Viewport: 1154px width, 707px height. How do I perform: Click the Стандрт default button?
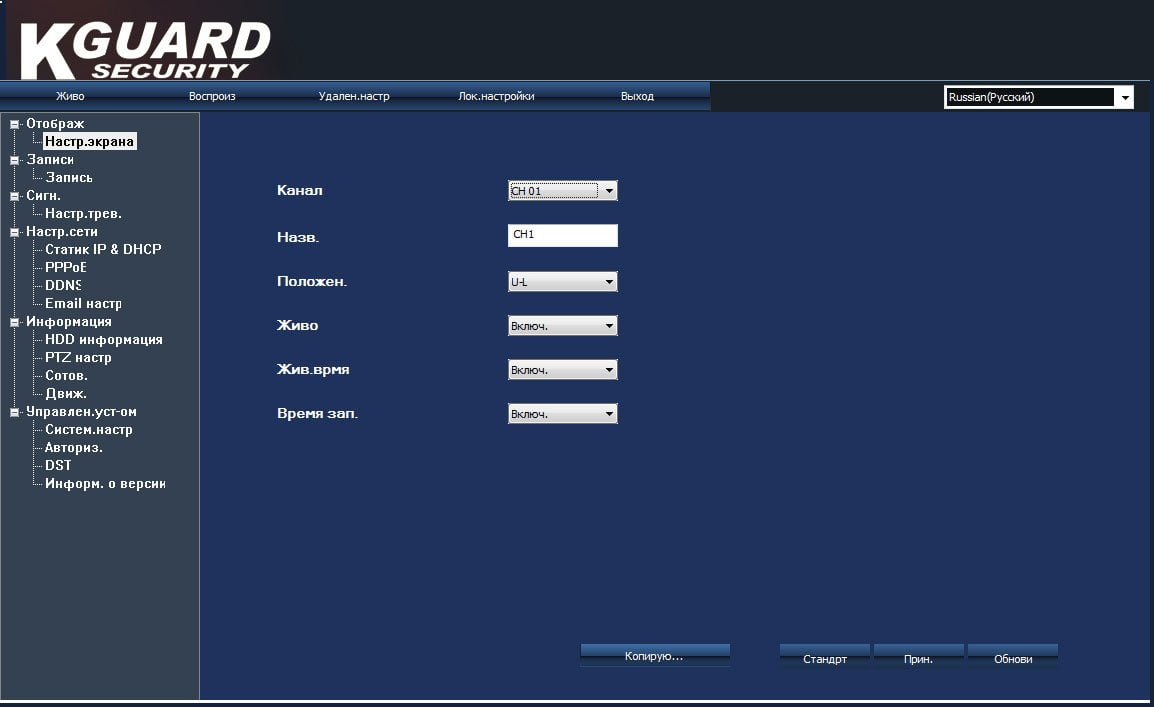(825, 658)
